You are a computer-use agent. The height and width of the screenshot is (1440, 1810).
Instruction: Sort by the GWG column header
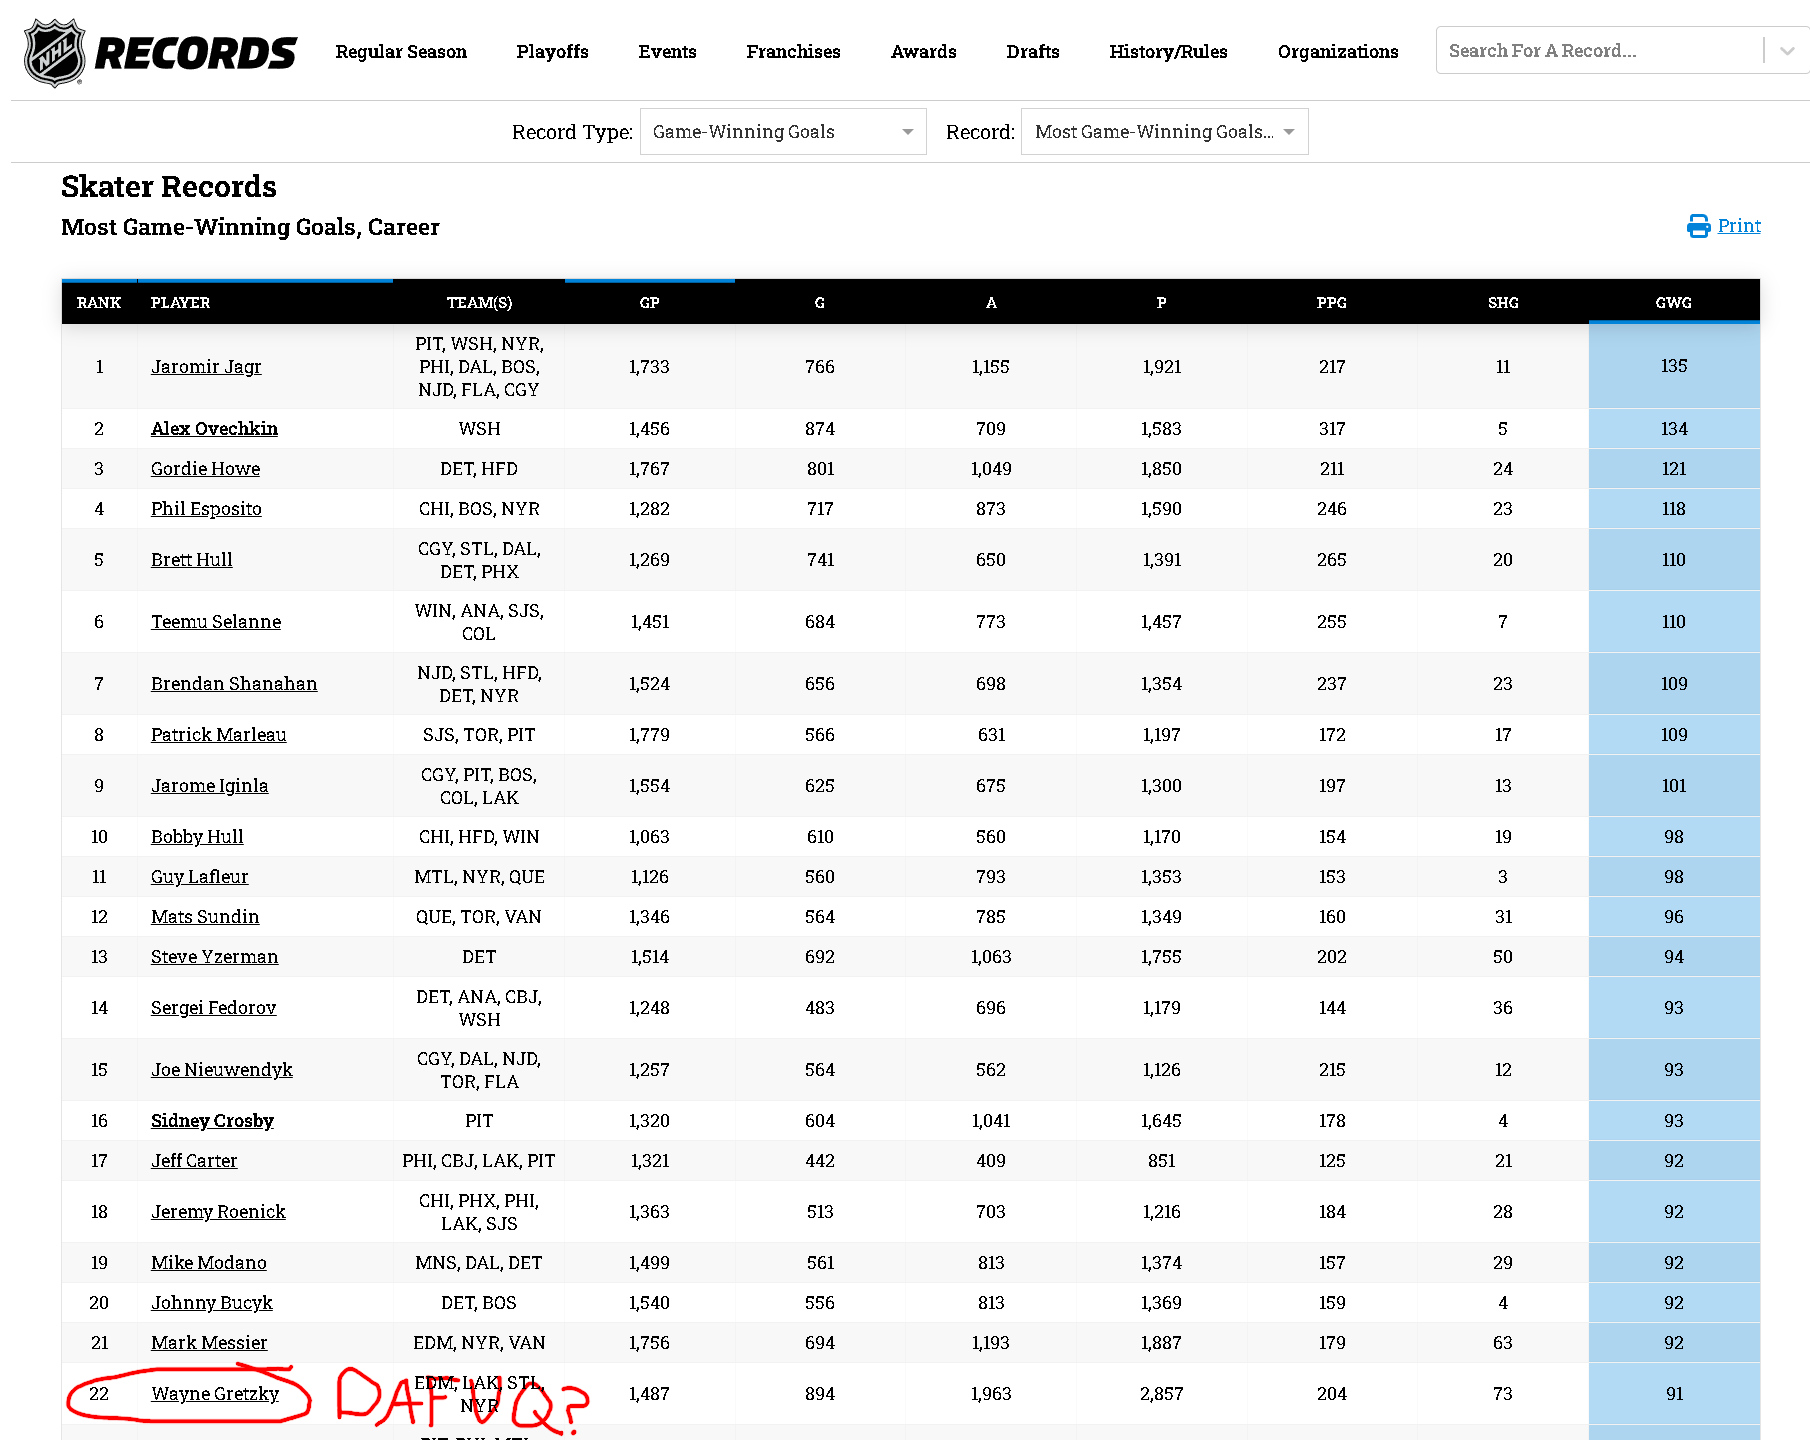(1674, 303)
